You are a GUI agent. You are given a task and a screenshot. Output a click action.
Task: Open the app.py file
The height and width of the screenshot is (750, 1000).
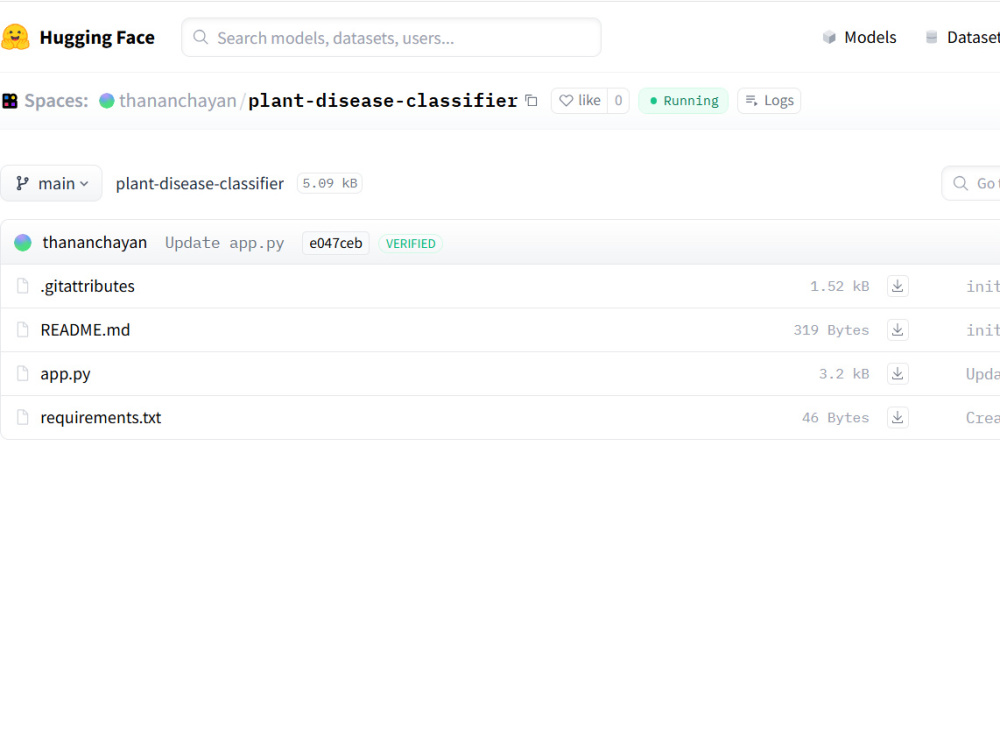tap(65, 374)
